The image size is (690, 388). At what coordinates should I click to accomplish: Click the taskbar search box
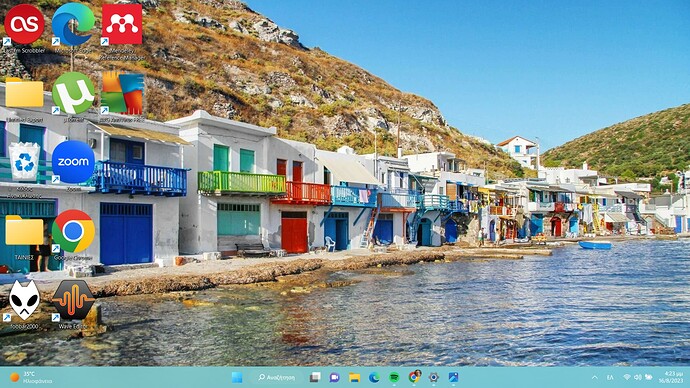coord(277,377)
